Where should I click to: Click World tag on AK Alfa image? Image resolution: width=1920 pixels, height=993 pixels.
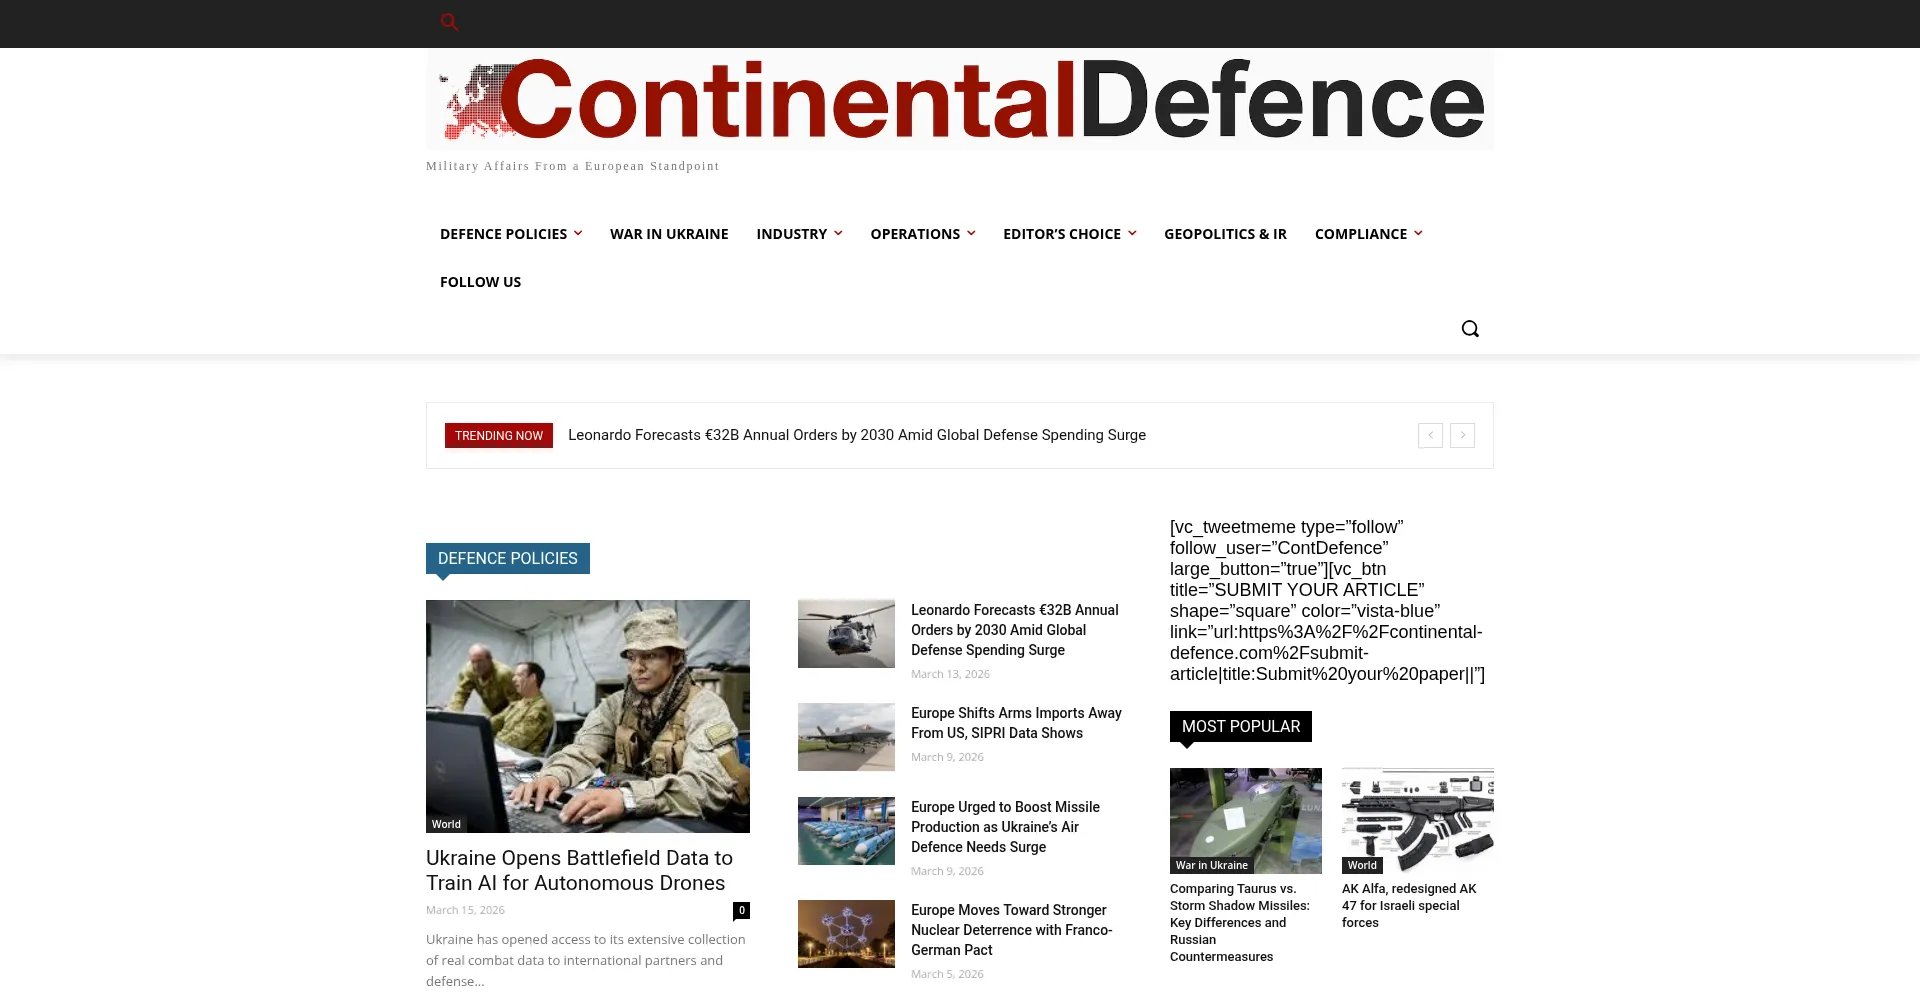click(1362, 865)
